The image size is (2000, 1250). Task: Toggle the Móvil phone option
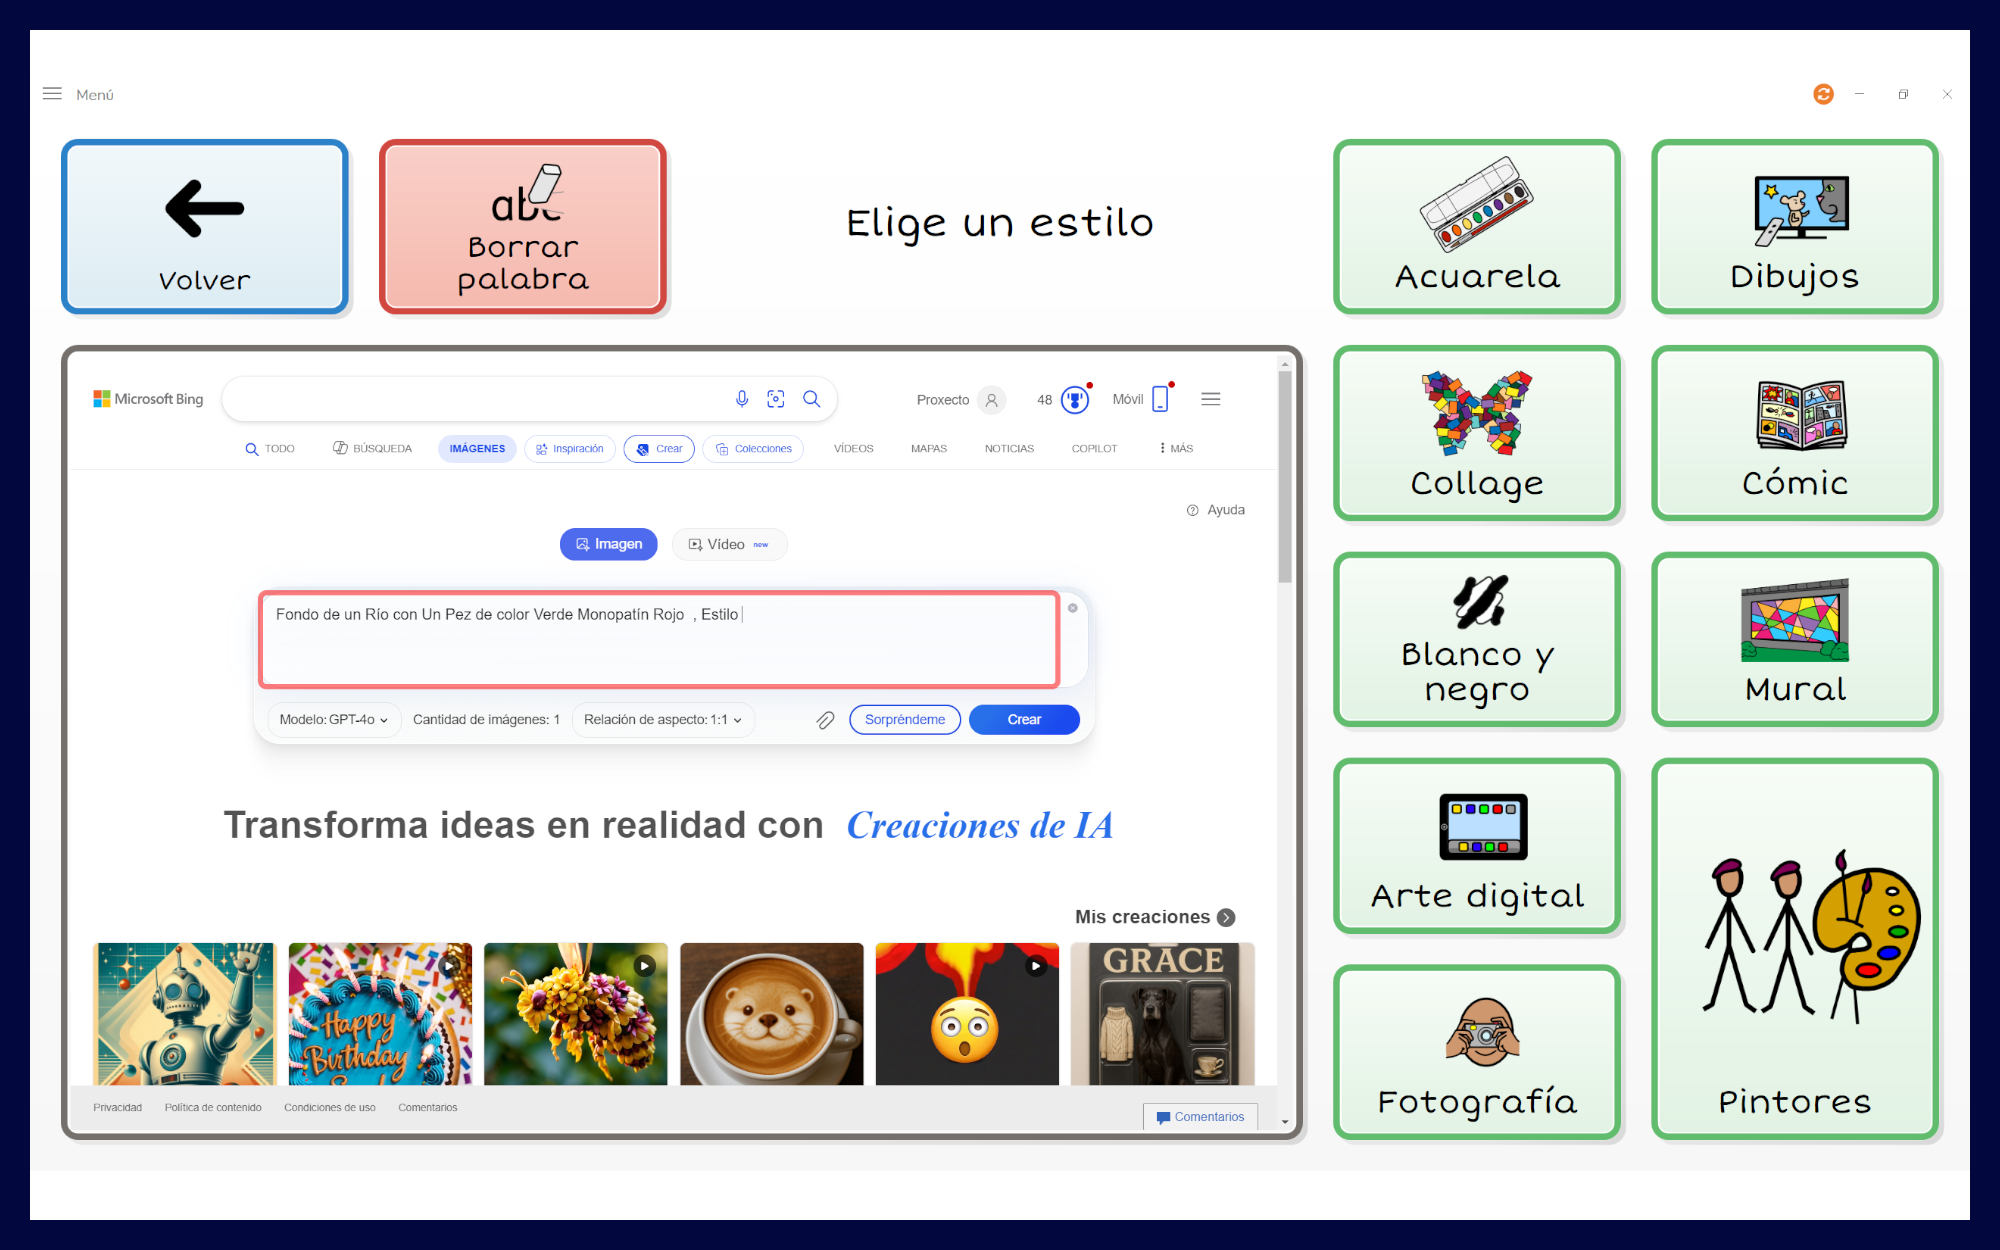1159,398
